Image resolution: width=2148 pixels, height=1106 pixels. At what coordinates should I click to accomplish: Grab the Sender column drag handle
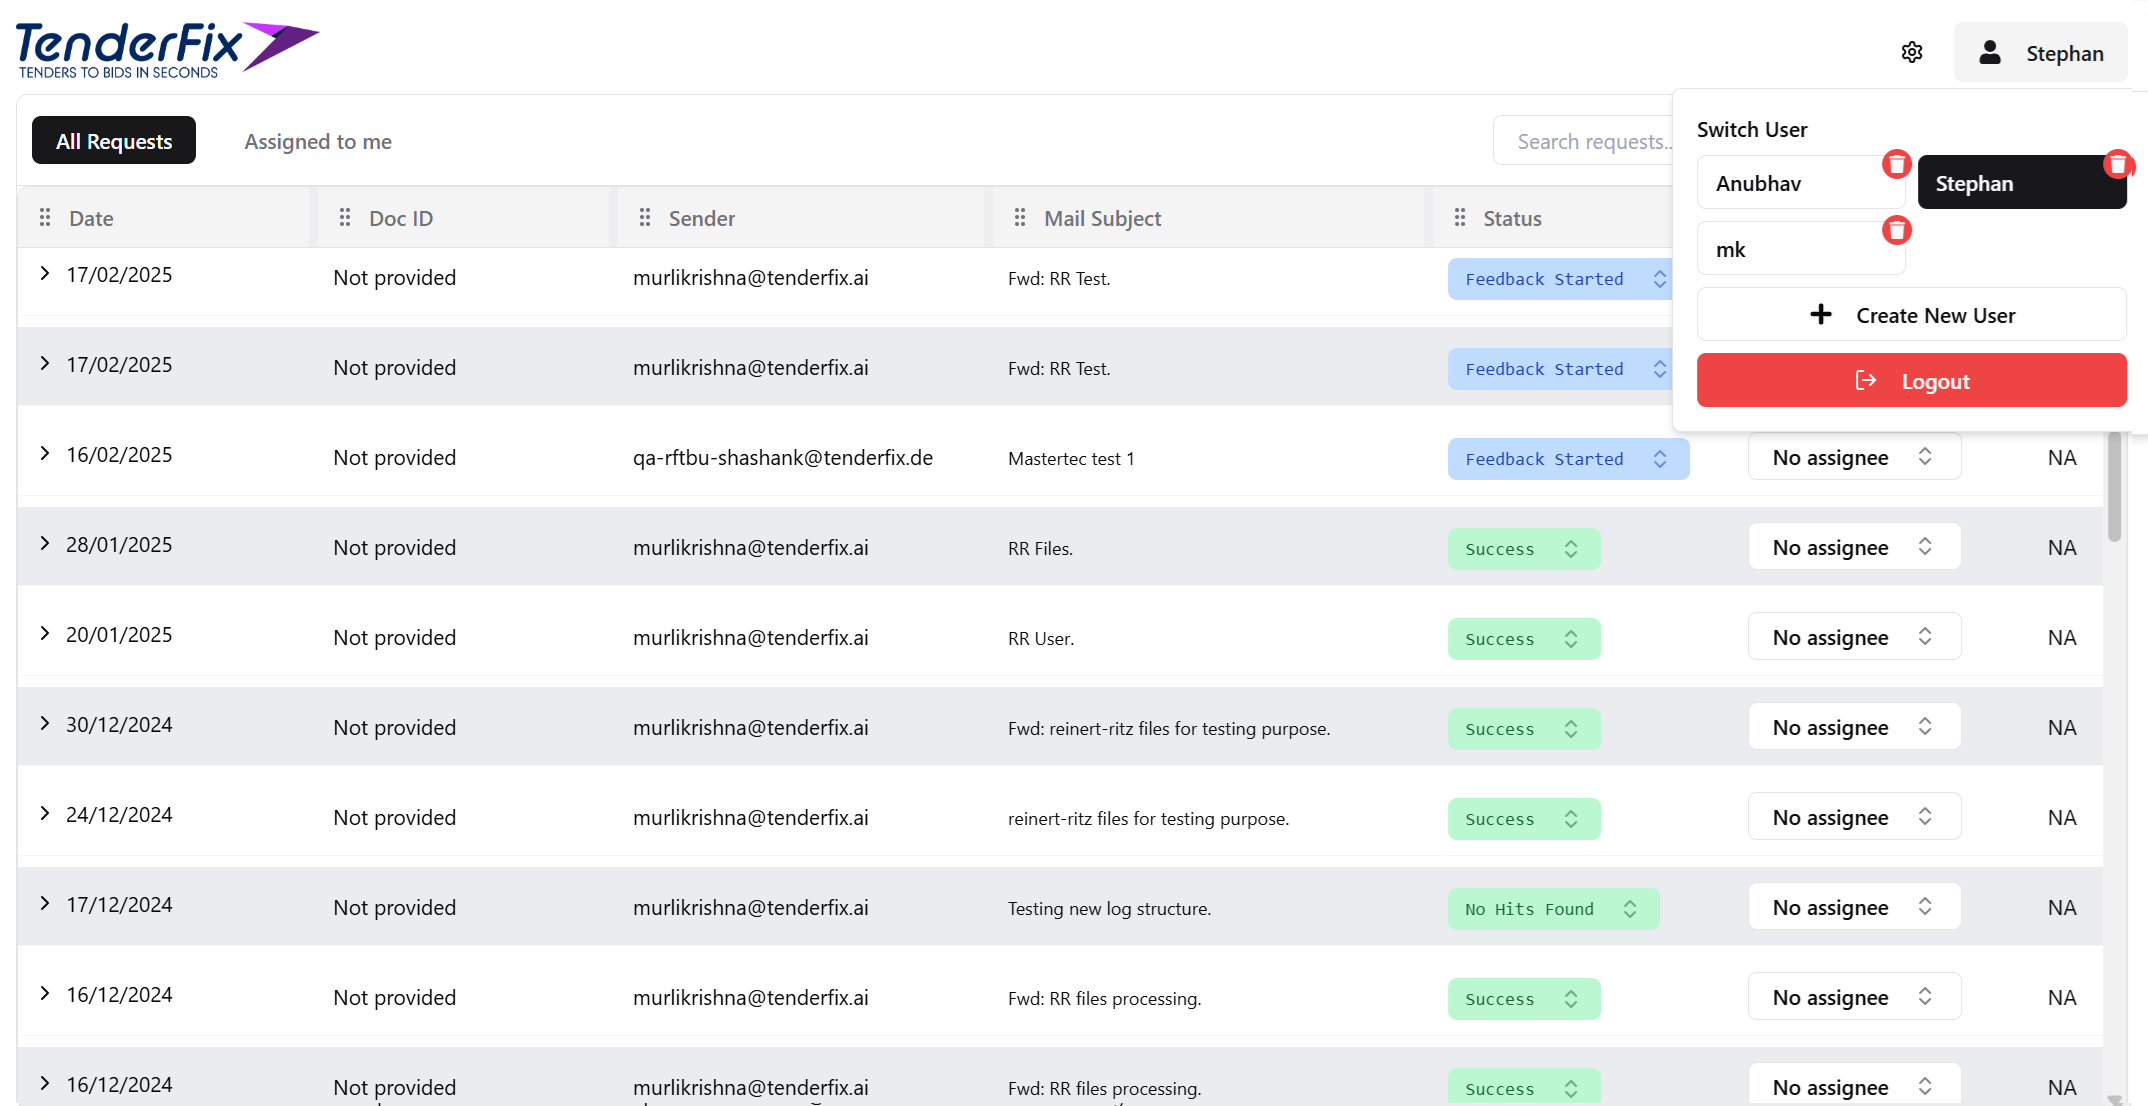[x=645, y=217]
